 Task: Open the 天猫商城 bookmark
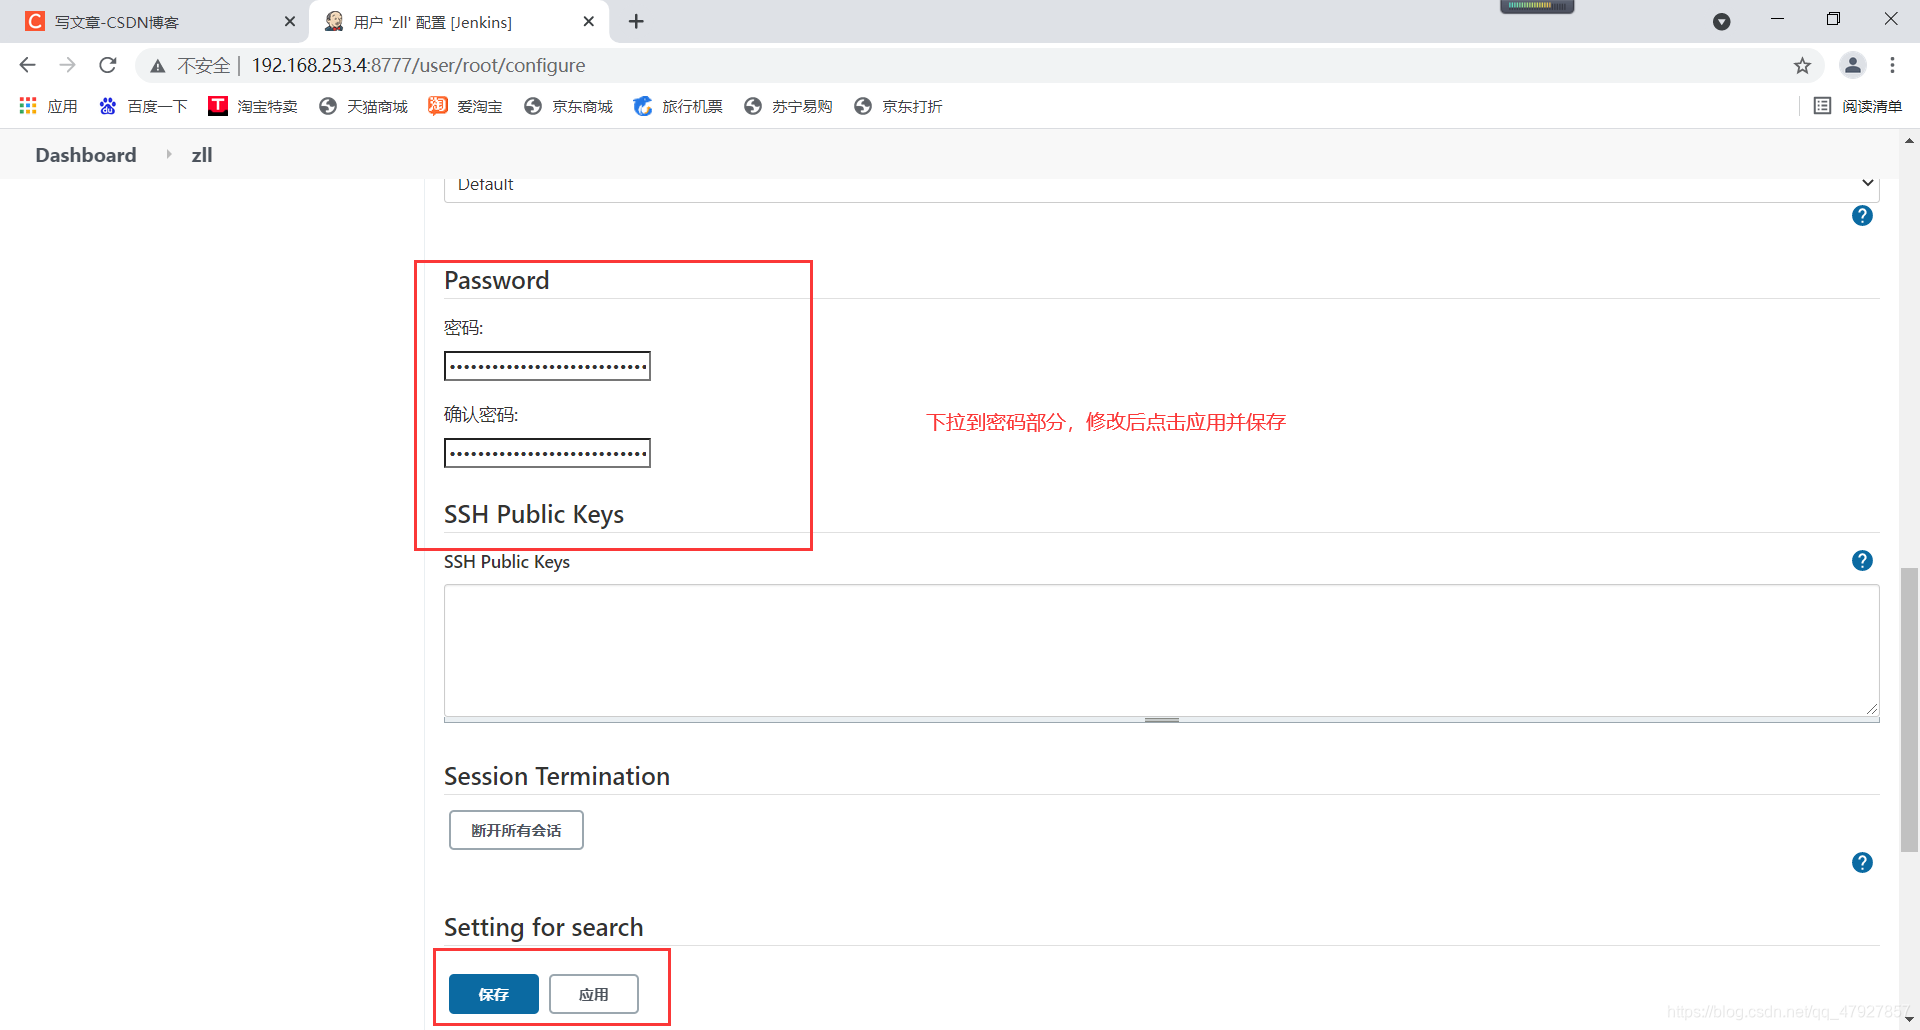point(363,106)
